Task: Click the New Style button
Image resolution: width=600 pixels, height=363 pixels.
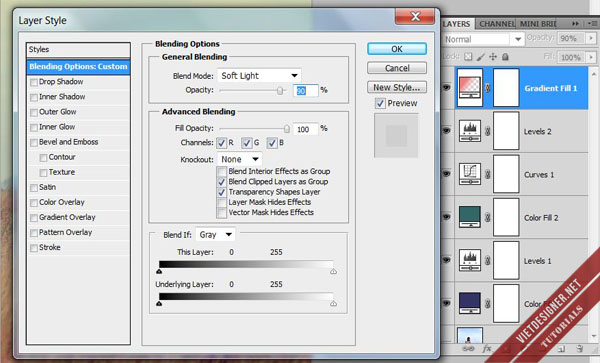Action: (x=397, y=87)
